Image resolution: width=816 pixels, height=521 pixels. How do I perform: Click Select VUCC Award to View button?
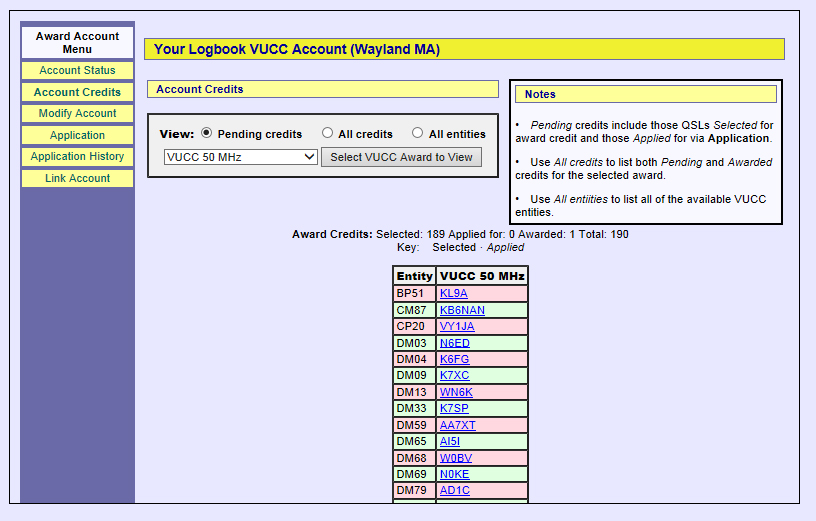point(401,157)
